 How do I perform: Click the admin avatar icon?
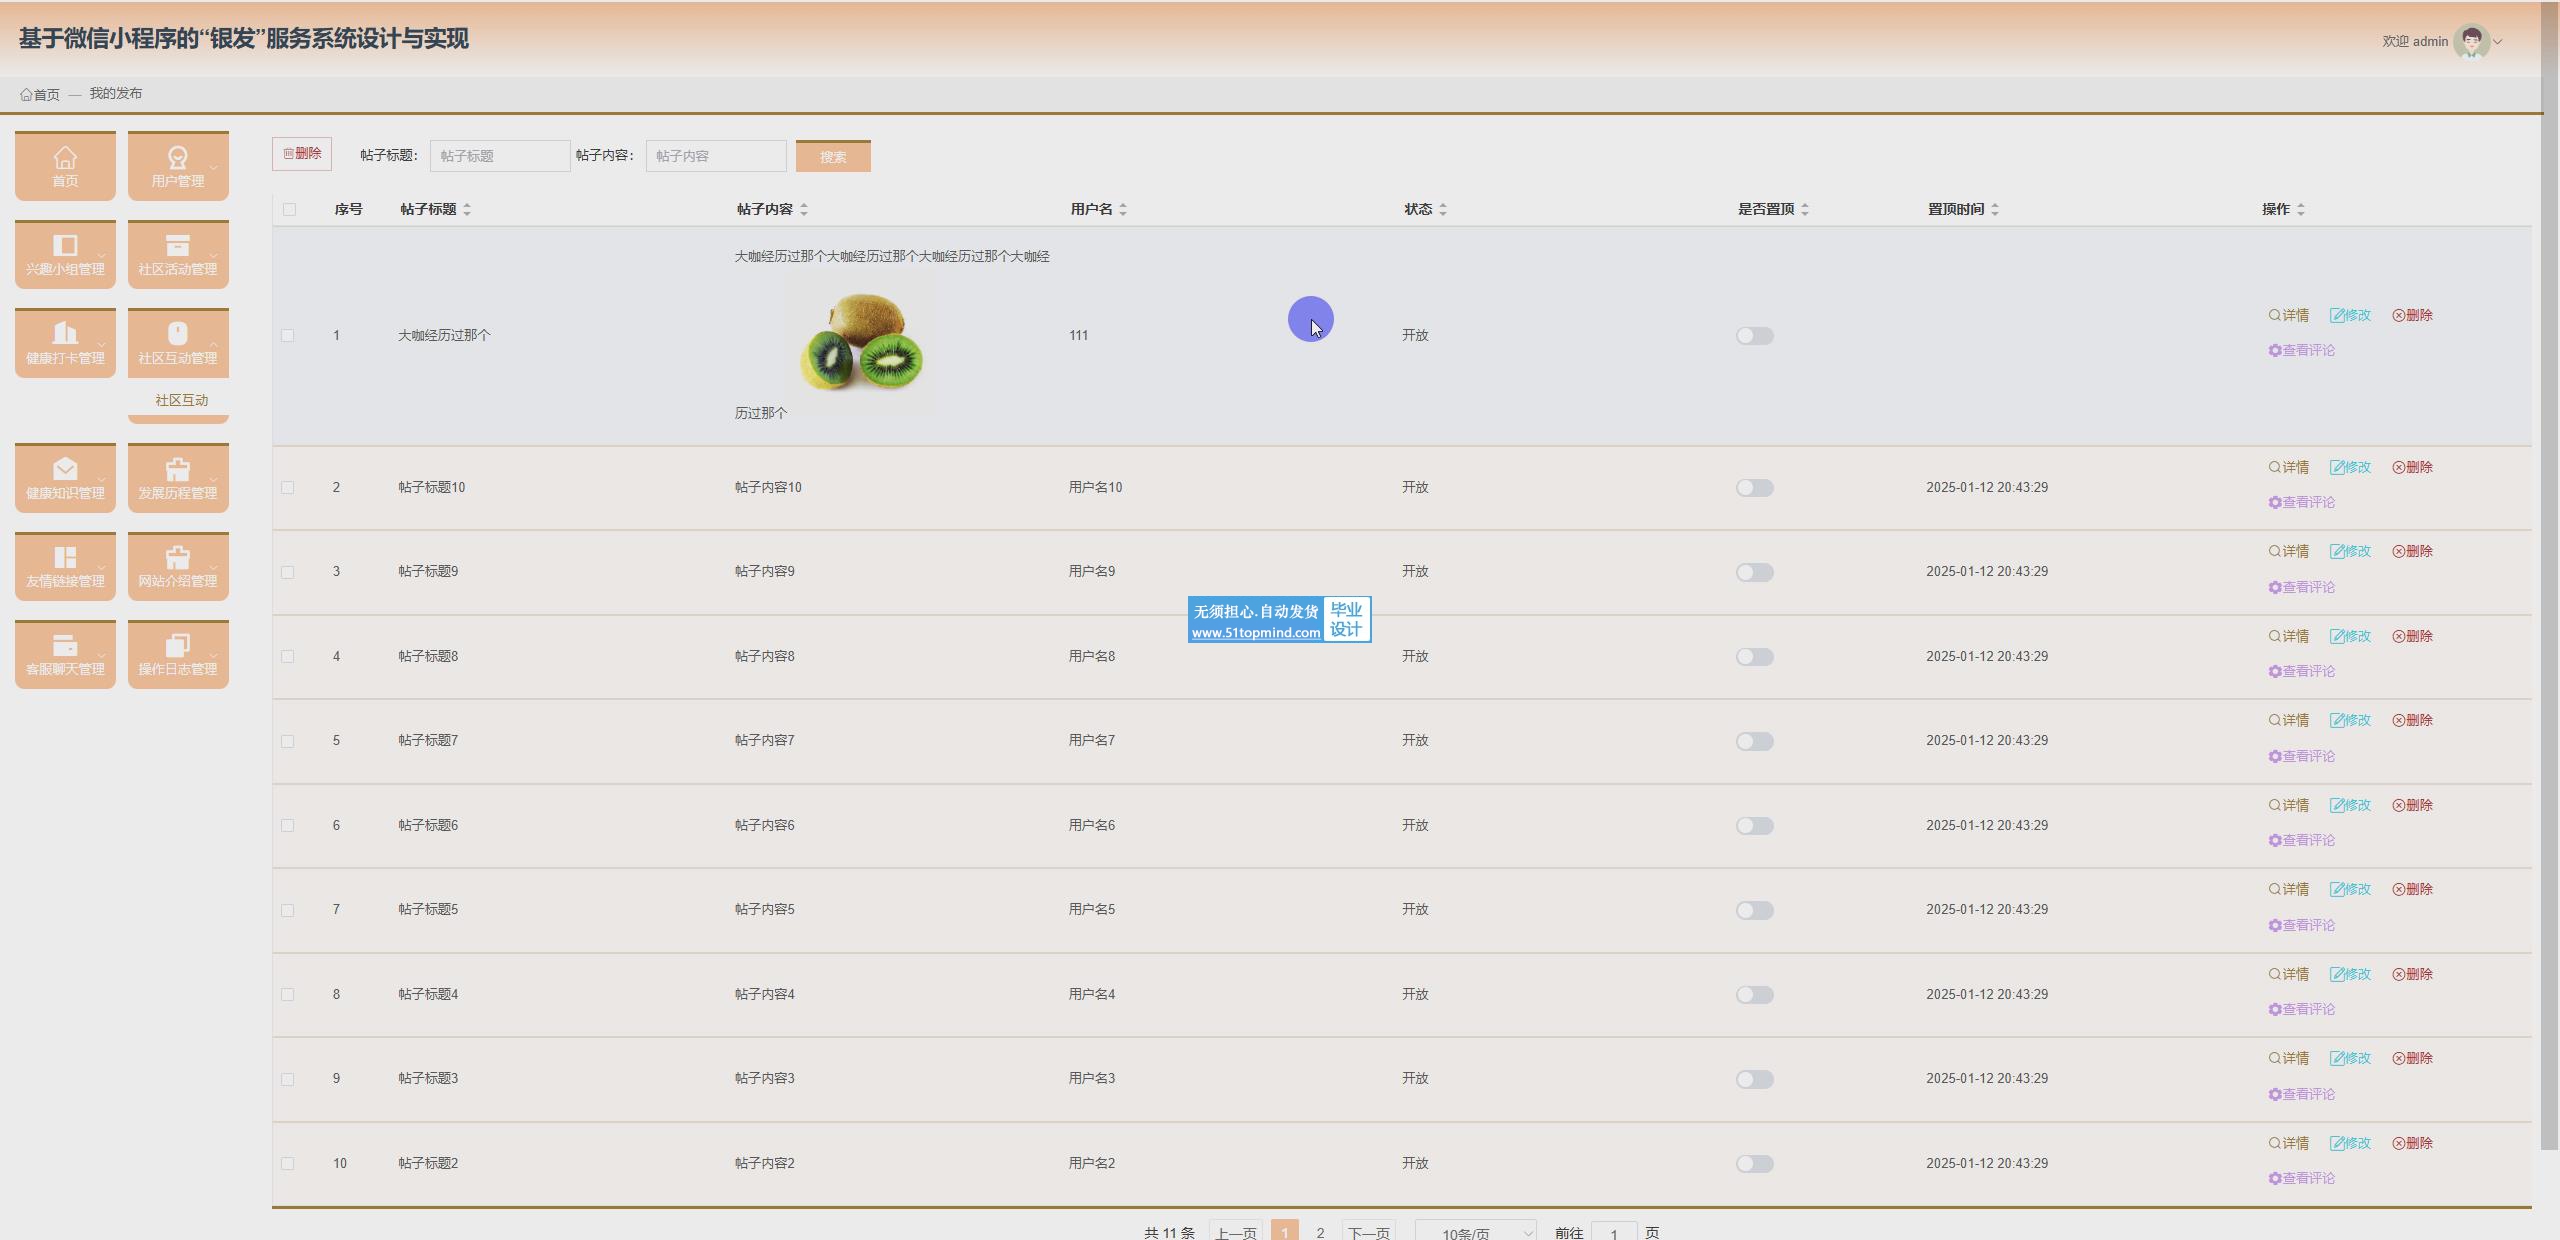pyautogui.click(x=2471, y=42)
